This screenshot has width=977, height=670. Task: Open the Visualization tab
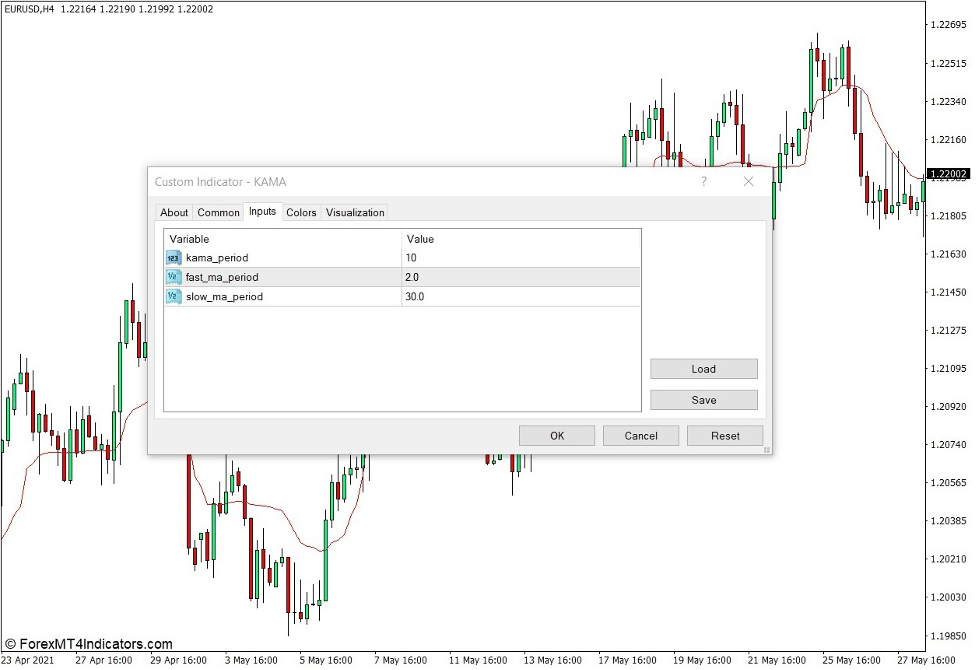click(x=356, y=212)
